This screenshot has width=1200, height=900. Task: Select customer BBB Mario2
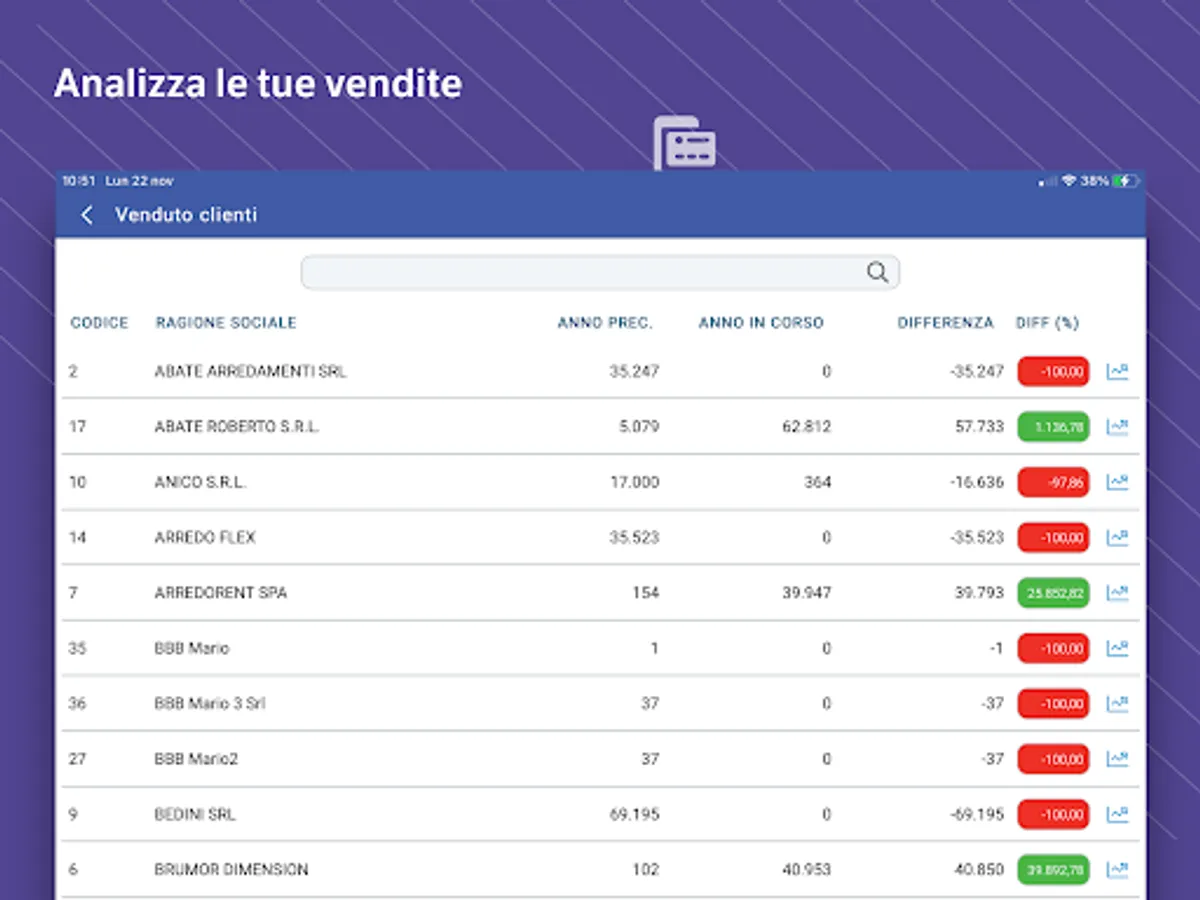pyautogui.click(x=196, y=759)
